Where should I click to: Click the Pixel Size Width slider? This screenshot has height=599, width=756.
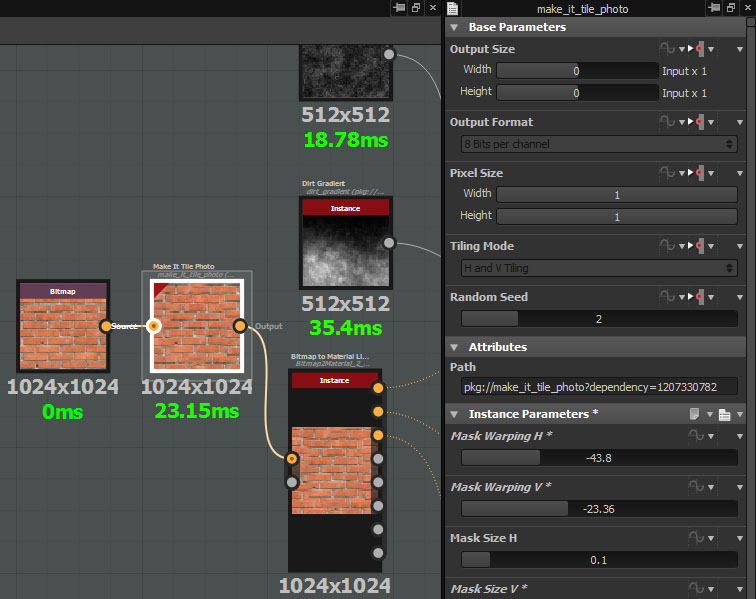point(617,195)
